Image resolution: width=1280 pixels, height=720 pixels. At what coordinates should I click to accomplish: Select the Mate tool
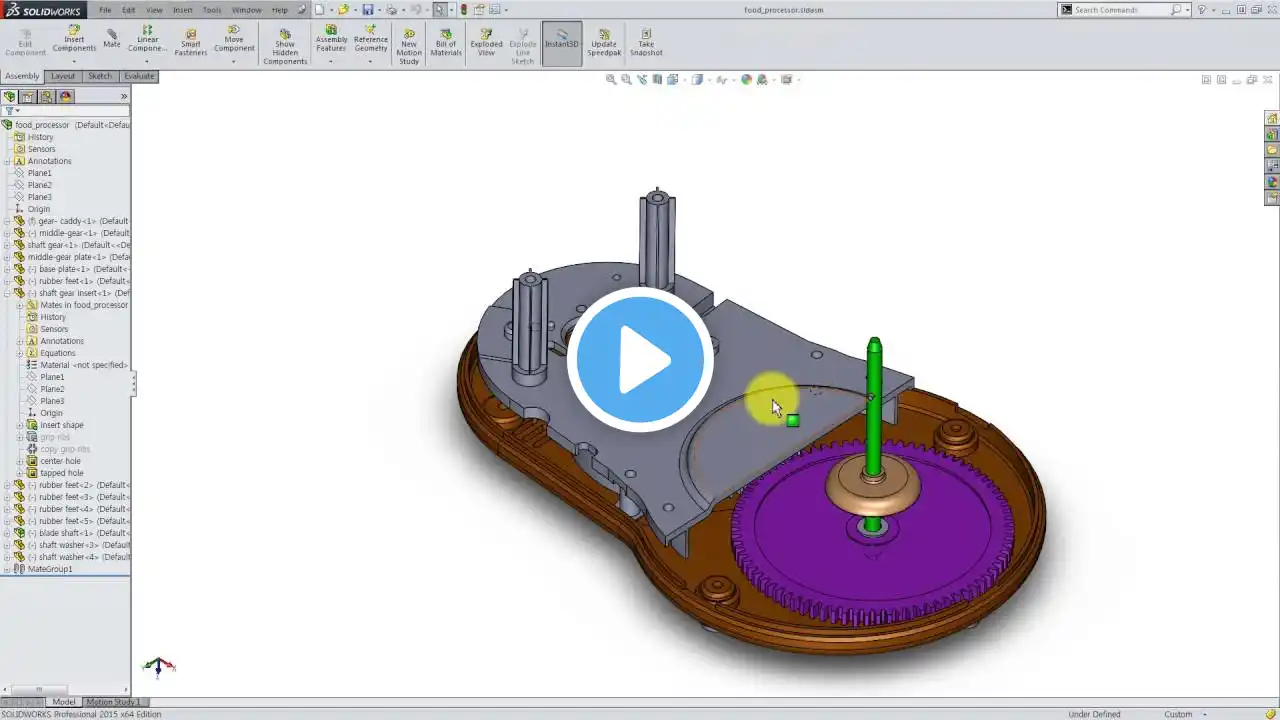coord(112,40)
